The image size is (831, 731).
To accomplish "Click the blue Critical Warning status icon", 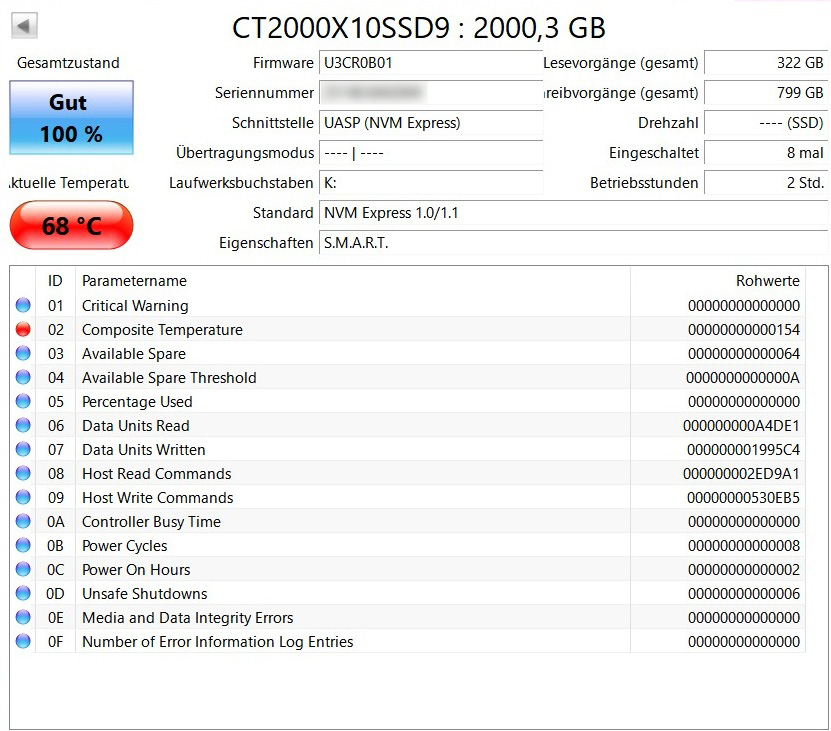I will 23,306.
